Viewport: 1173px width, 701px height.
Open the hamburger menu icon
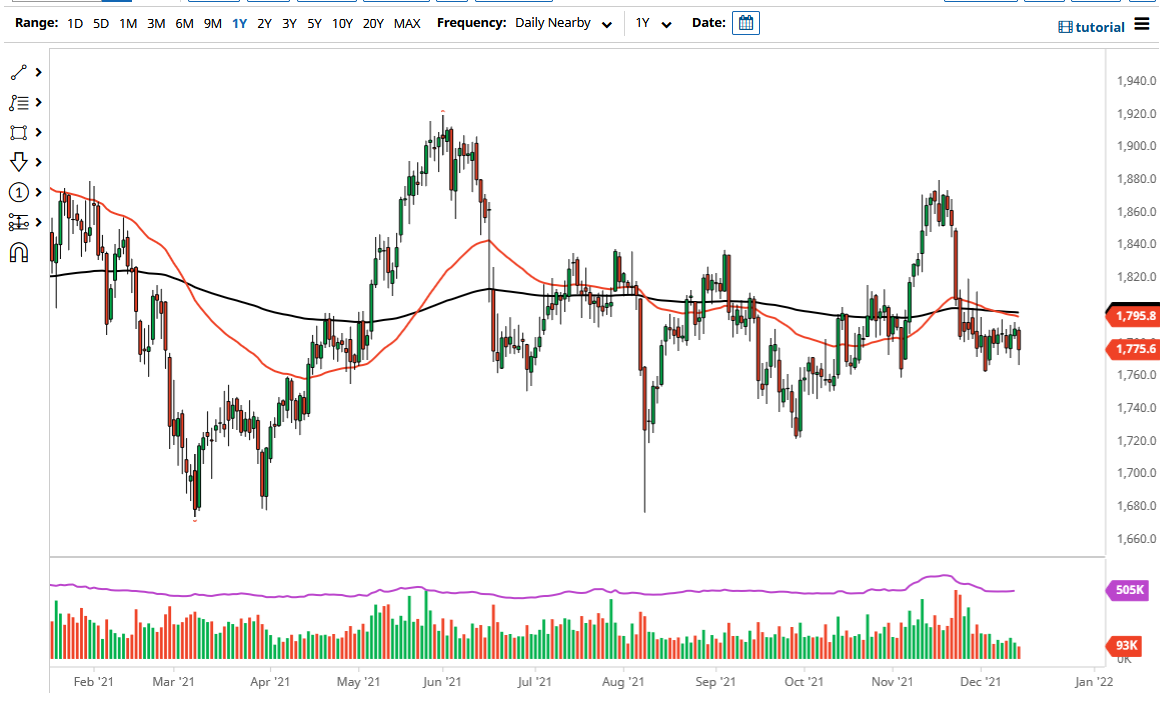pos(1142,24)
